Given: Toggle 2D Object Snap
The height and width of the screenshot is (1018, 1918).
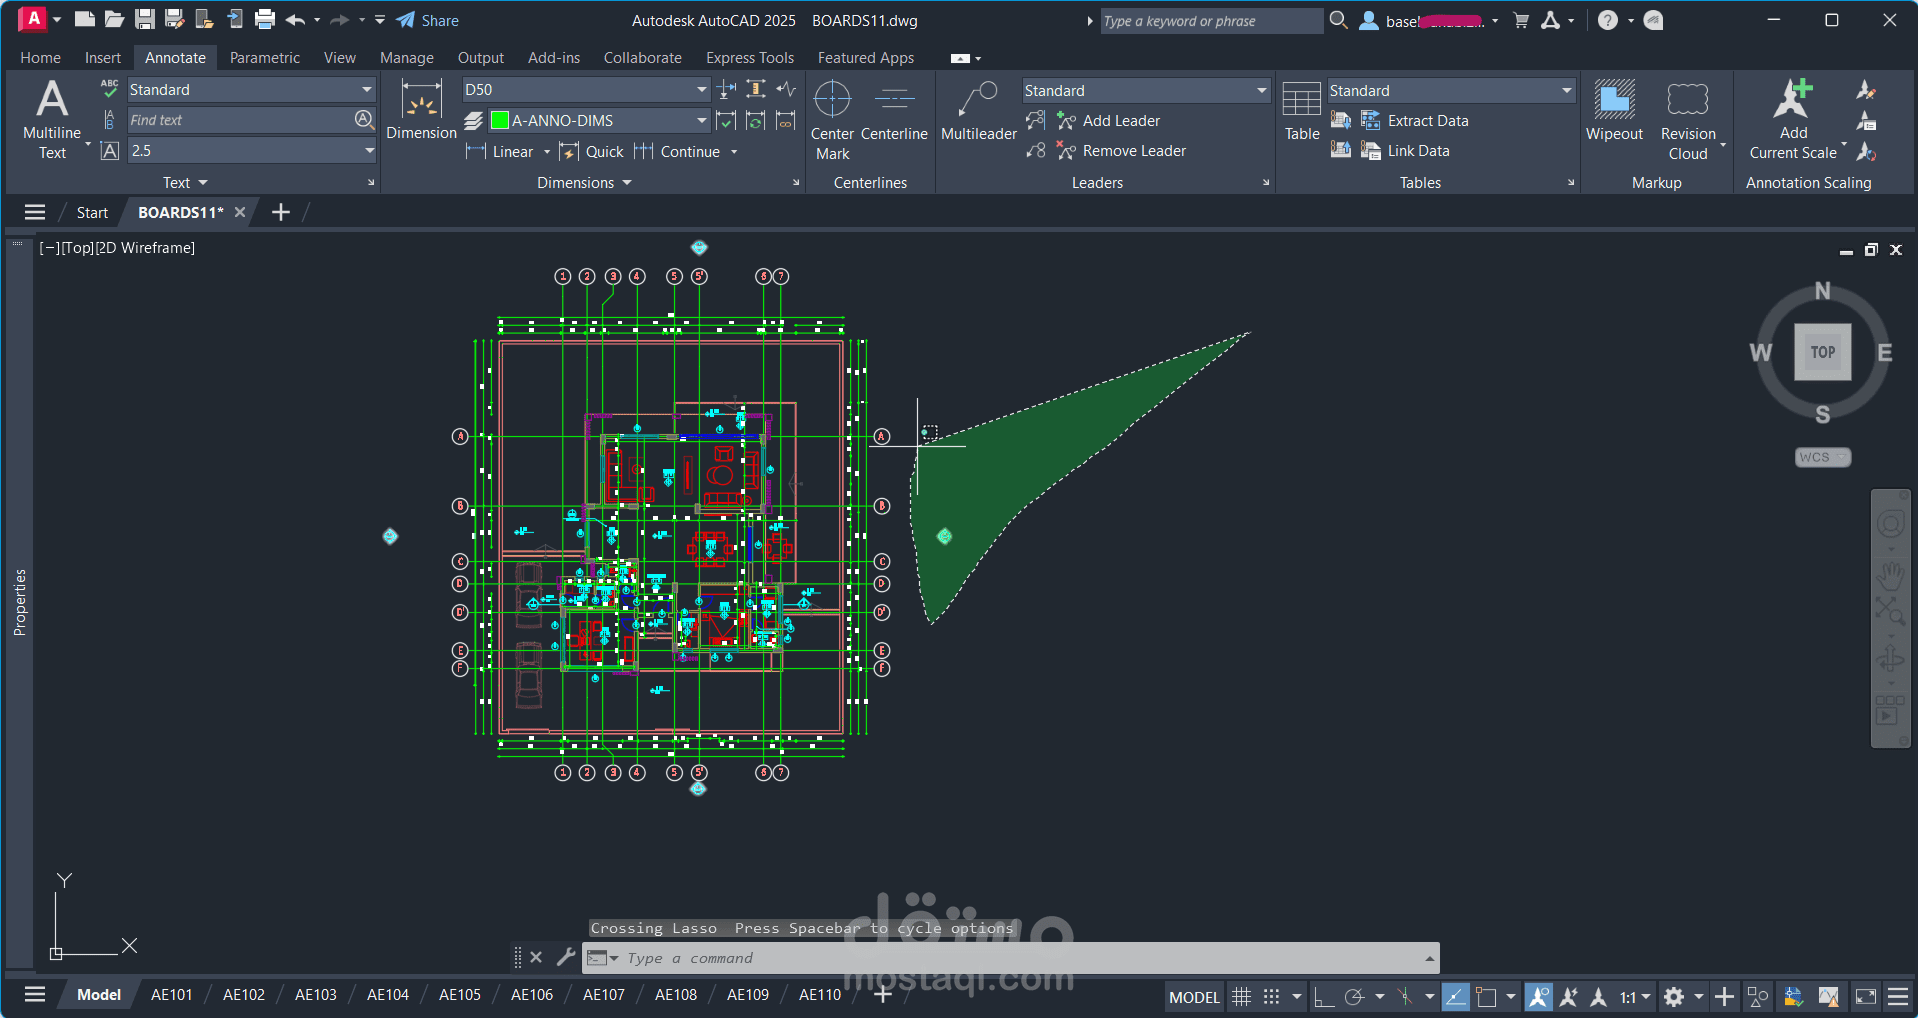Looking at the screenshot, I should (x=1486, y=996).
